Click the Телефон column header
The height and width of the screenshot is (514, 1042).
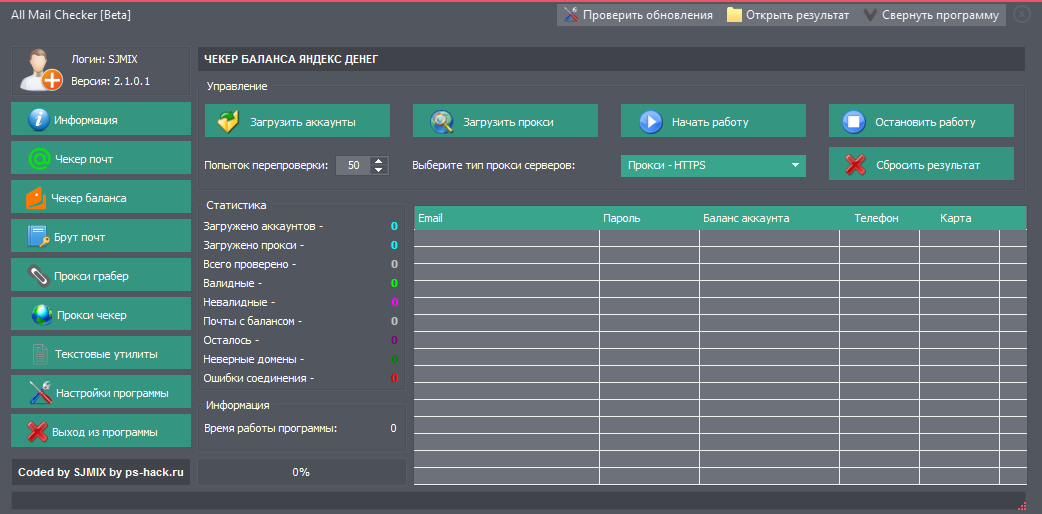point(877,218)
